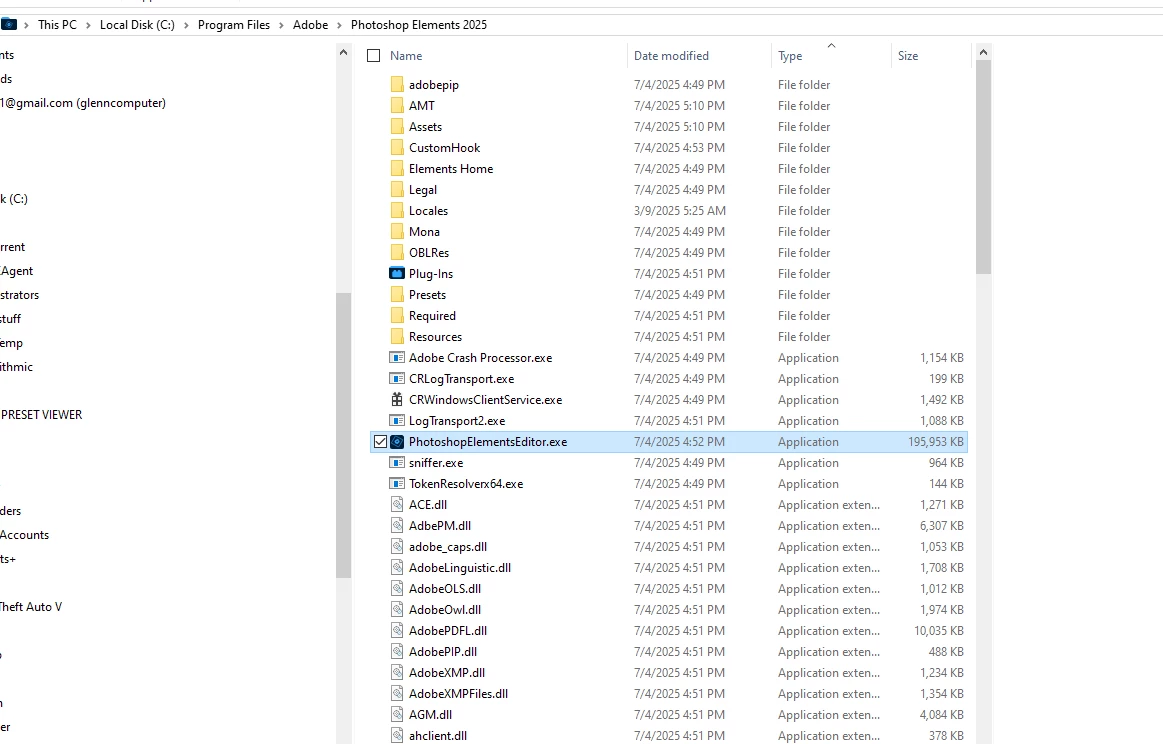Sort files by the Date modified column
Screen dimensions: 1163x744
coord(671,56)
